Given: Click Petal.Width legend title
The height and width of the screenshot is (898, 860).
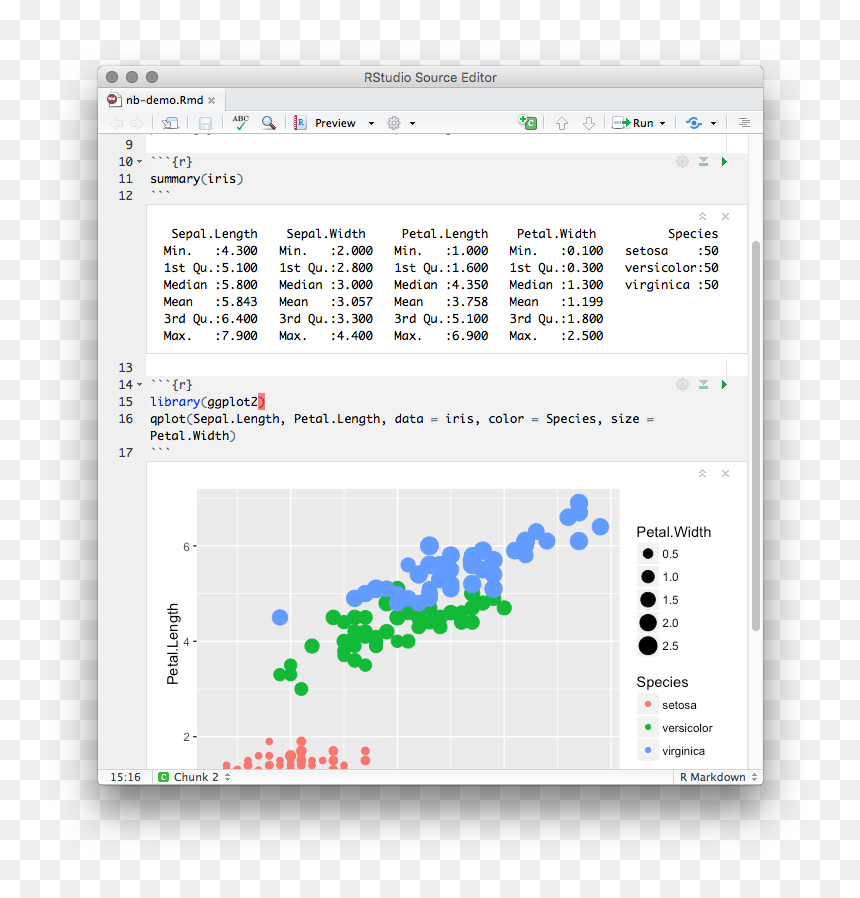Looking at the screenshot, I should click(674, 532).
